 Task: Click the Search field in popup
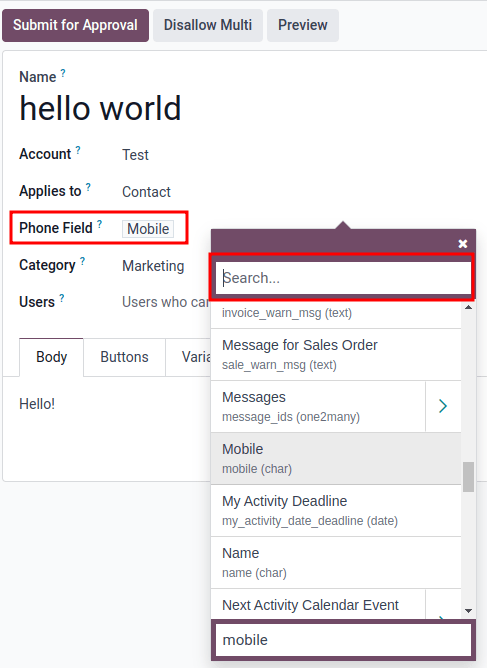coord(343,278)
